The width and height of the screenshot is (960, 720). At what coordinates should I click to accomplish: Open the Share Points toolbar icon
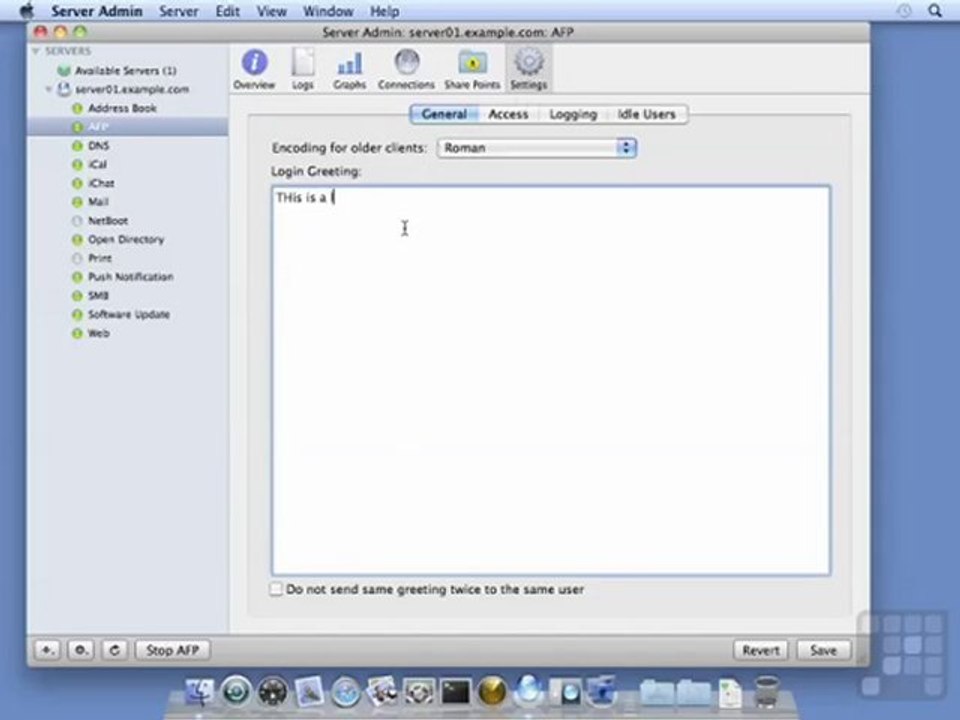click(x=472, y=69)
